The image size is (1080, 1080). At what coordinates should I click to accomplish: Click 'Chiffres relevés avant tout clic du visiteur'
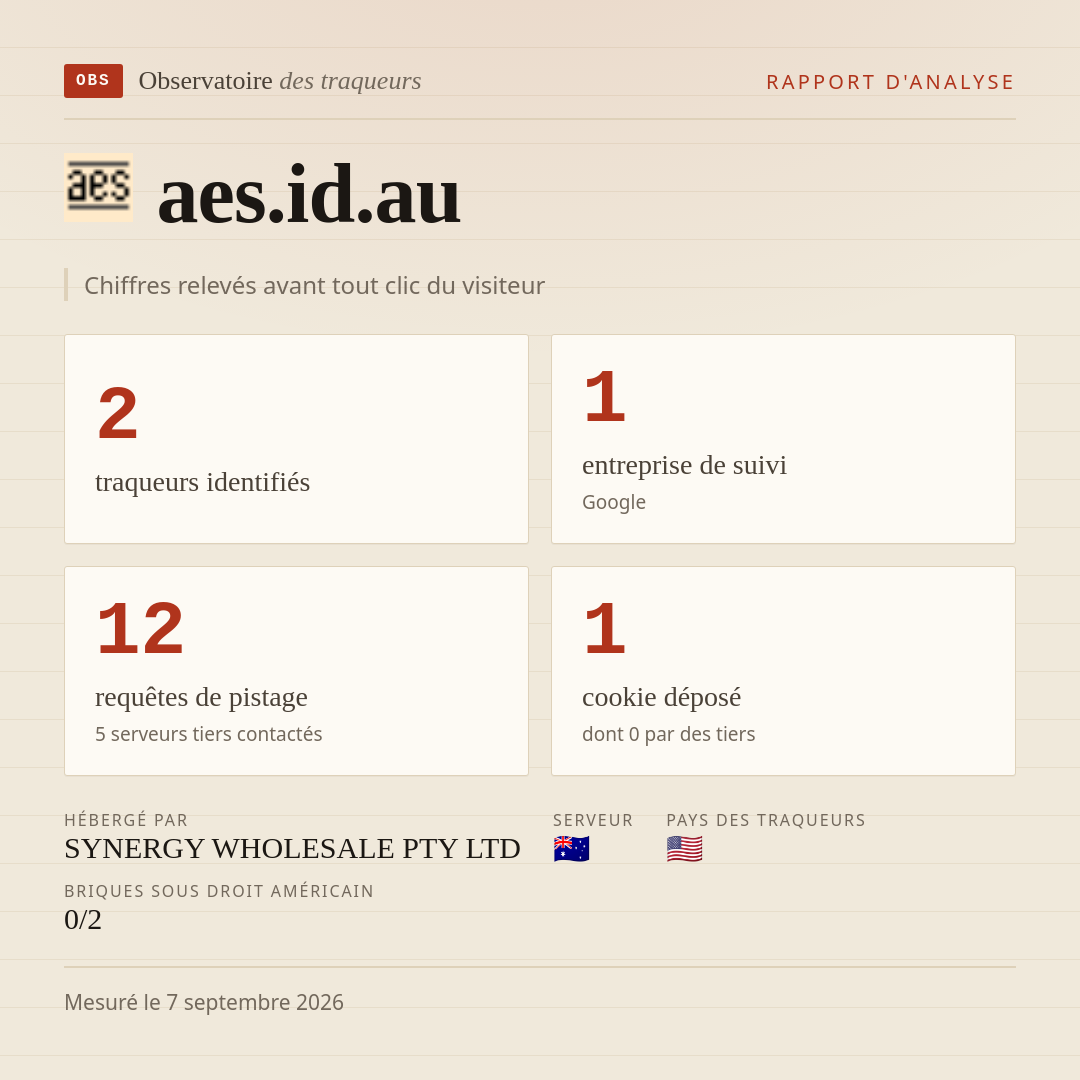[x=314, y=285]
